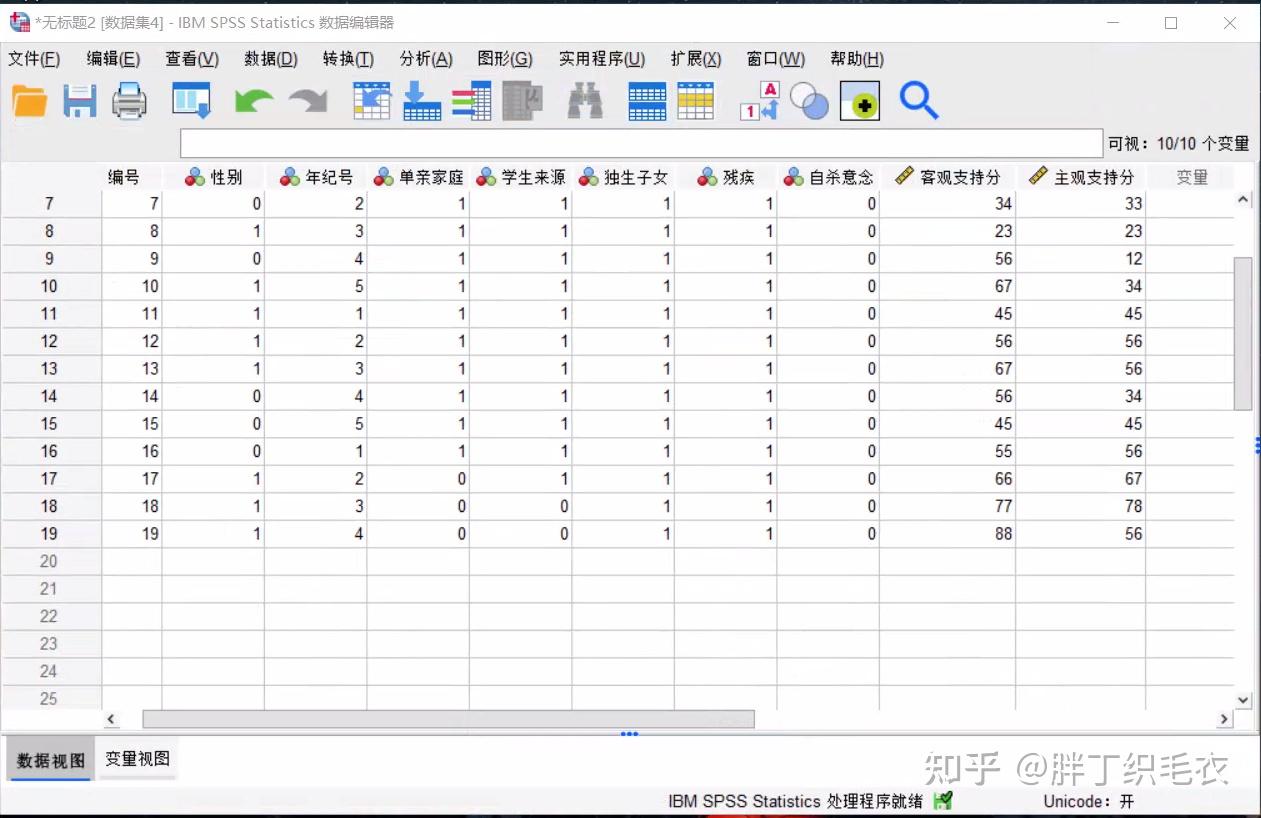Screen dimensions: 1261x818
Task: Select the 主观支持分 column header
Action: pyautogui.click(x=1081, y=177)
